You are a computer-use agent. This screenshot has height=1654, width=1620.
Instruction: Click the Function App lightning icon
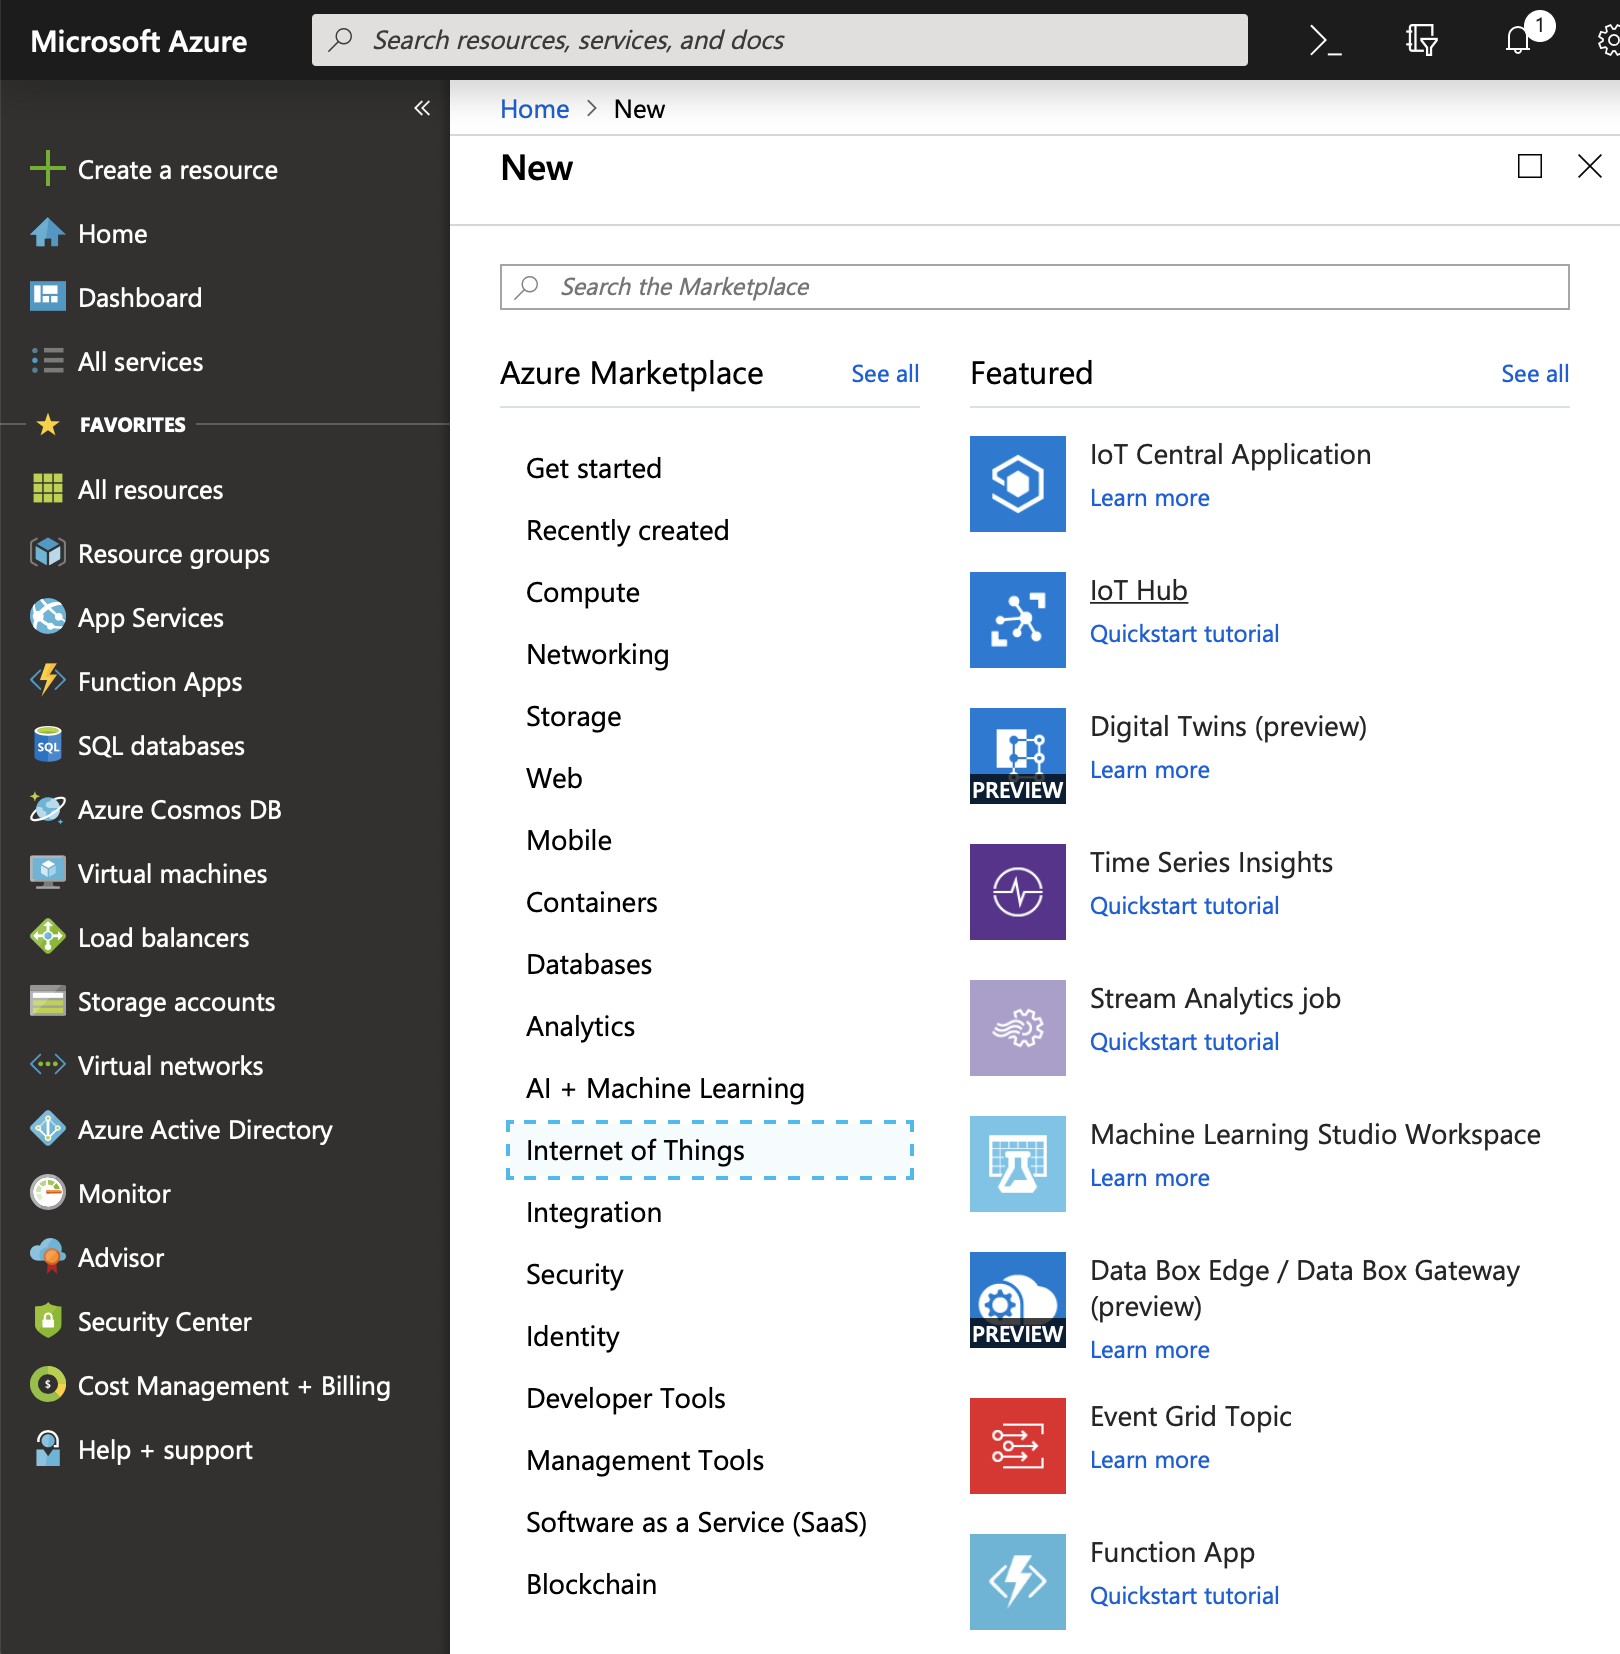coord(1017,1581)
